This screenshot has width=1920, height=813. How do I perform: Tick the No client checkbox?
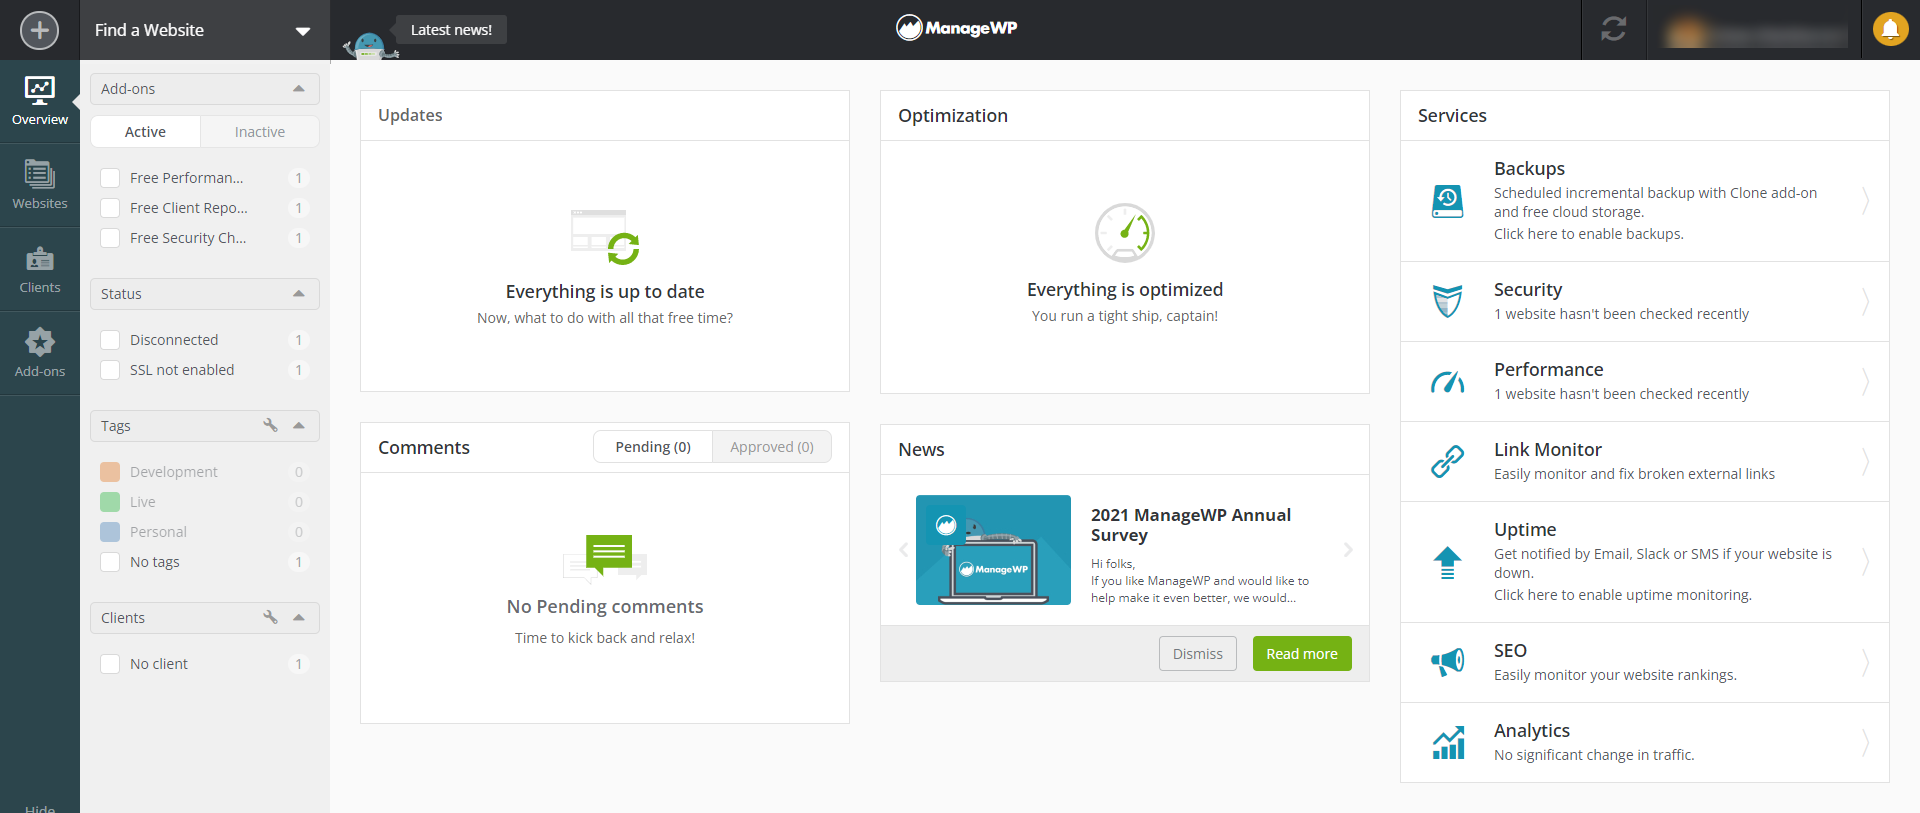tap(110, 664)
